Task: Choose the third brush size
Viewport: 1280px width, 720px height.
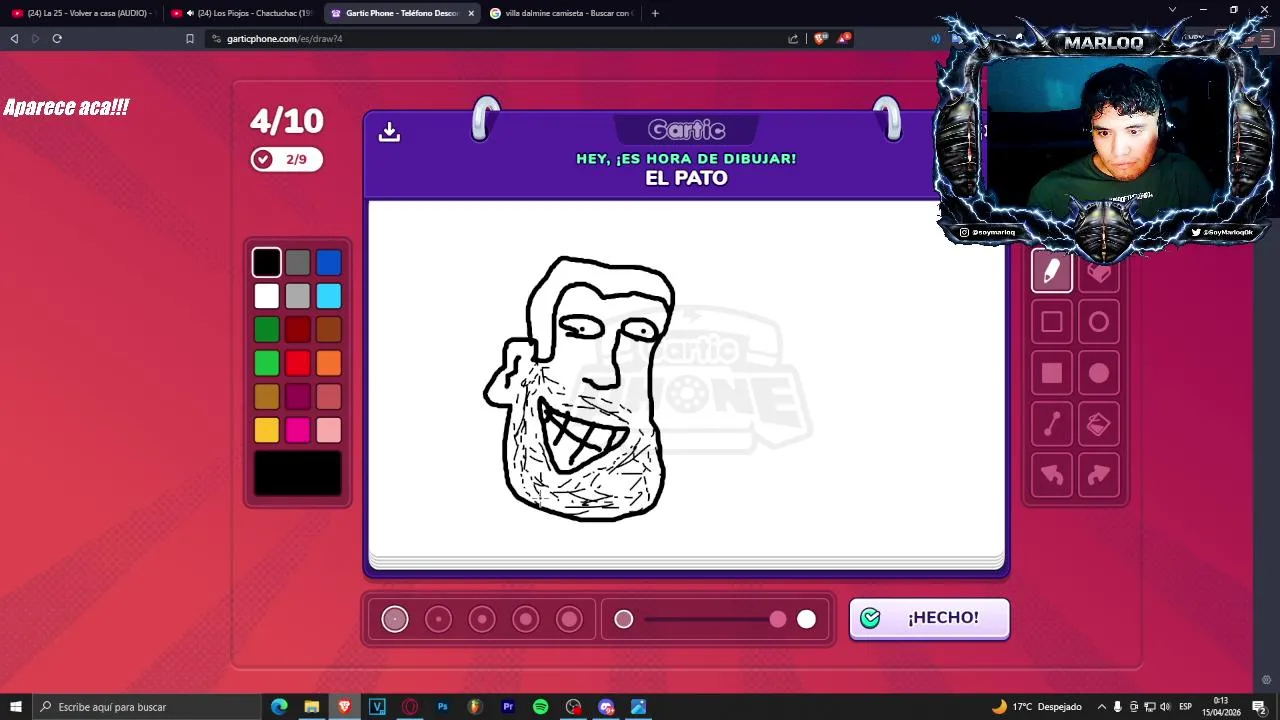Action: click(482, 619)
